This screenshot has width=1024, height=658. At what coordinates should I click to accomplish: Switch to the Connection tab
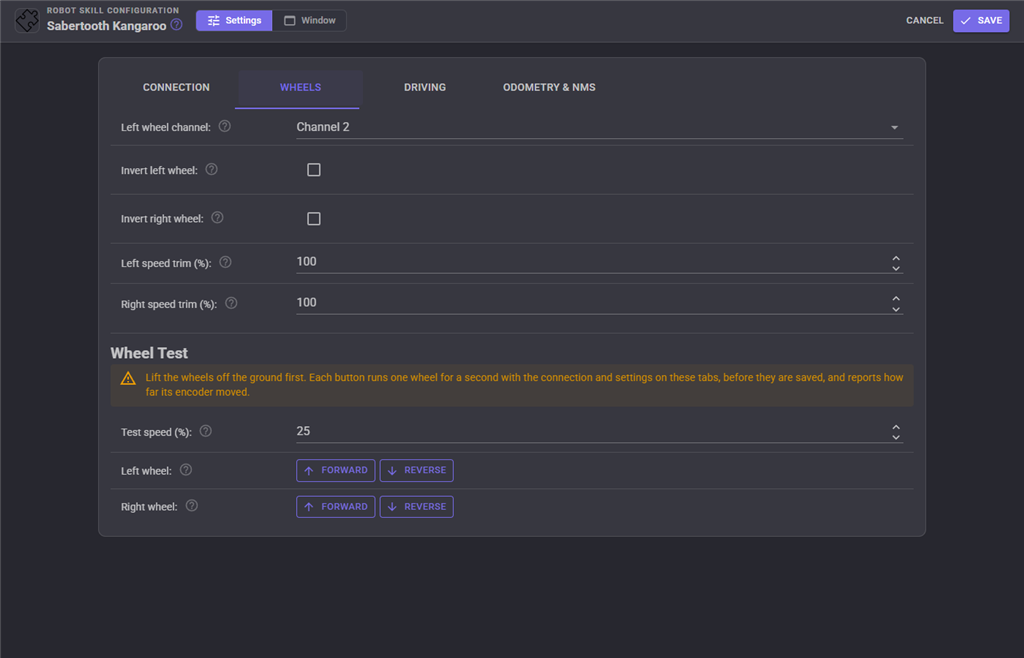click(176, 87)
